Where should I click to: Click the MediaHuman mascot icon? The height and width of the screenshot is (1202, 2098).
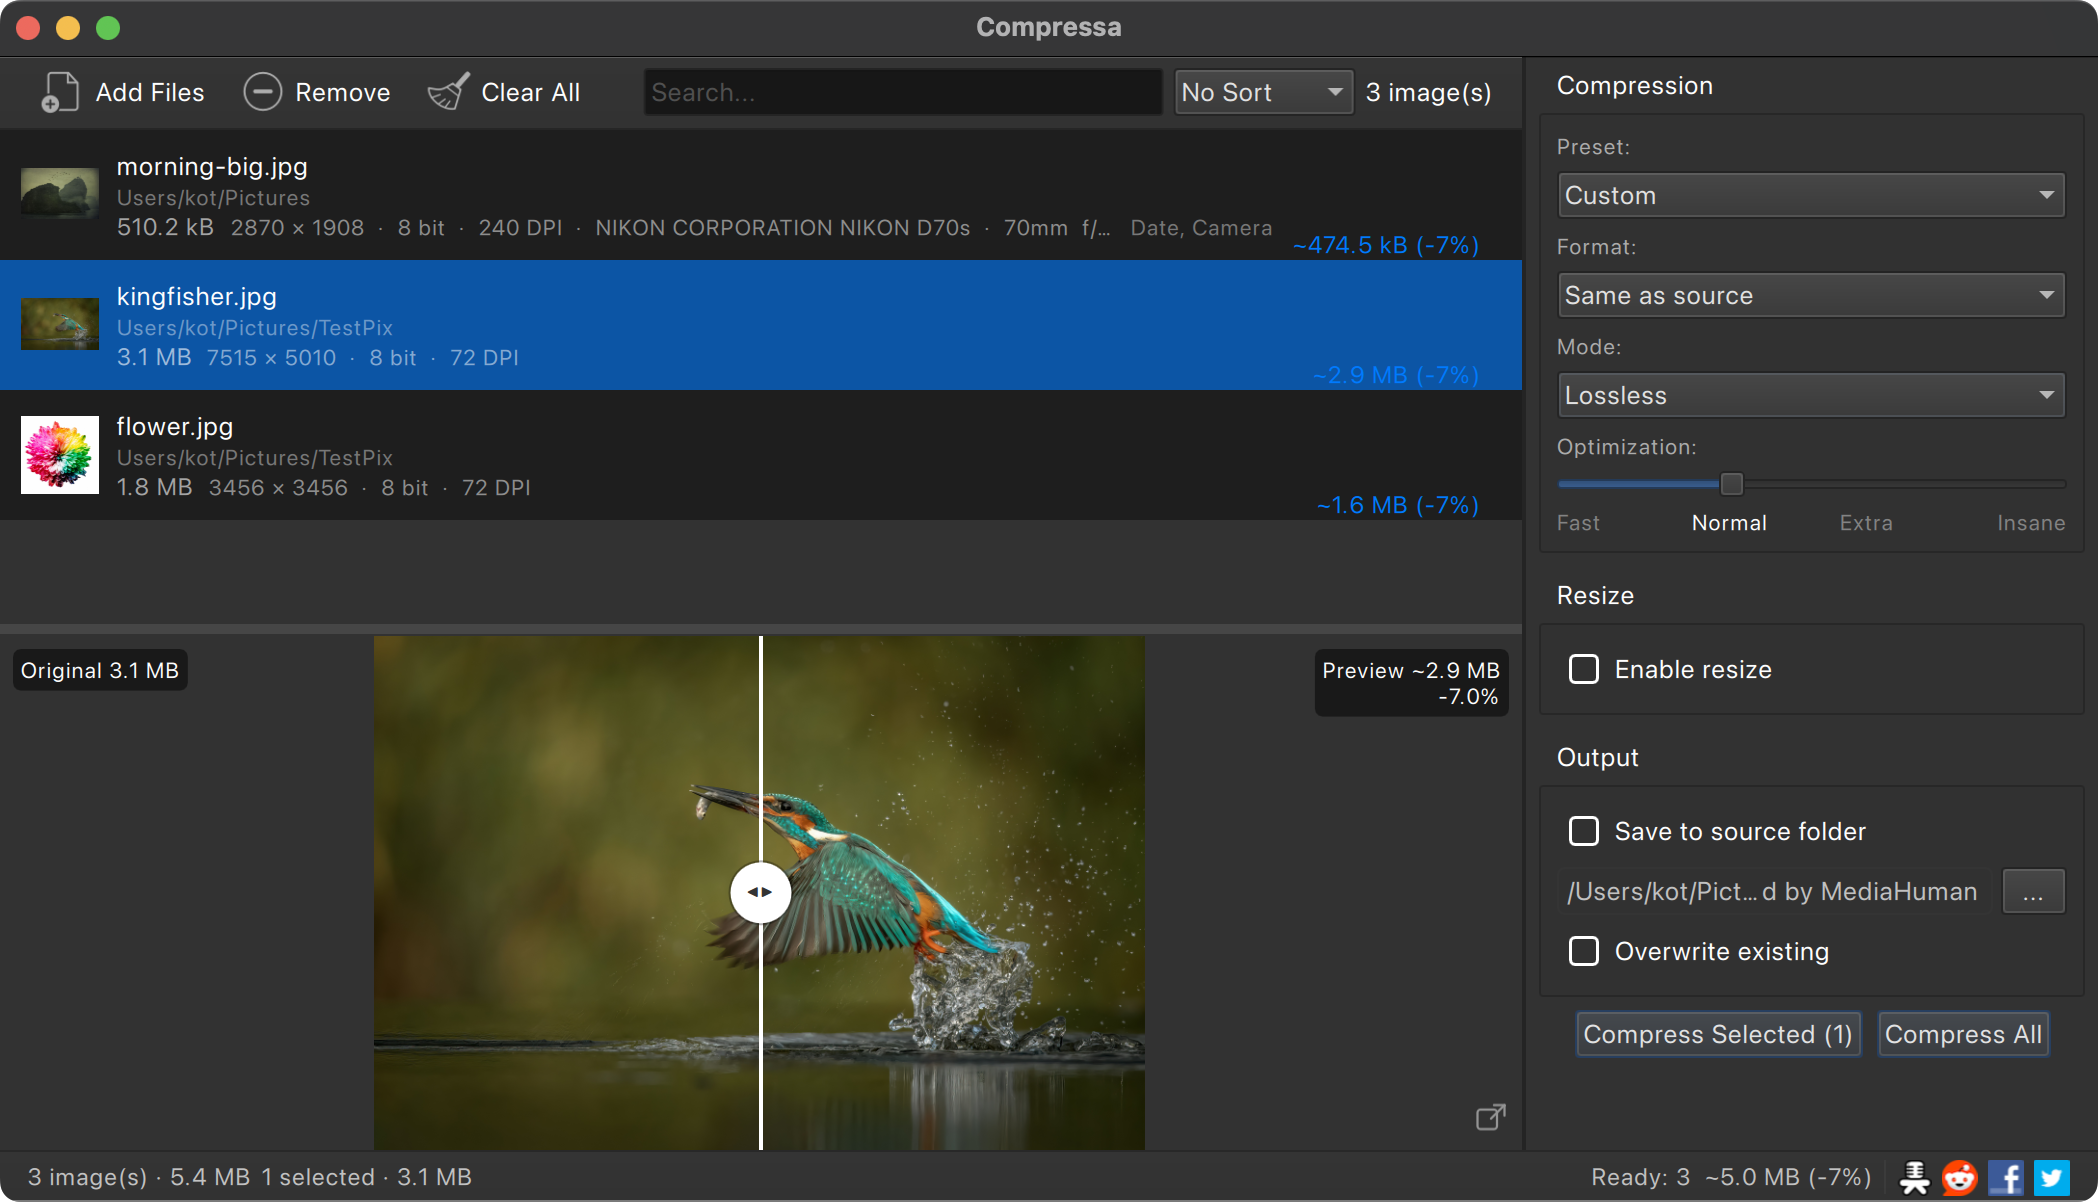1914,1177
